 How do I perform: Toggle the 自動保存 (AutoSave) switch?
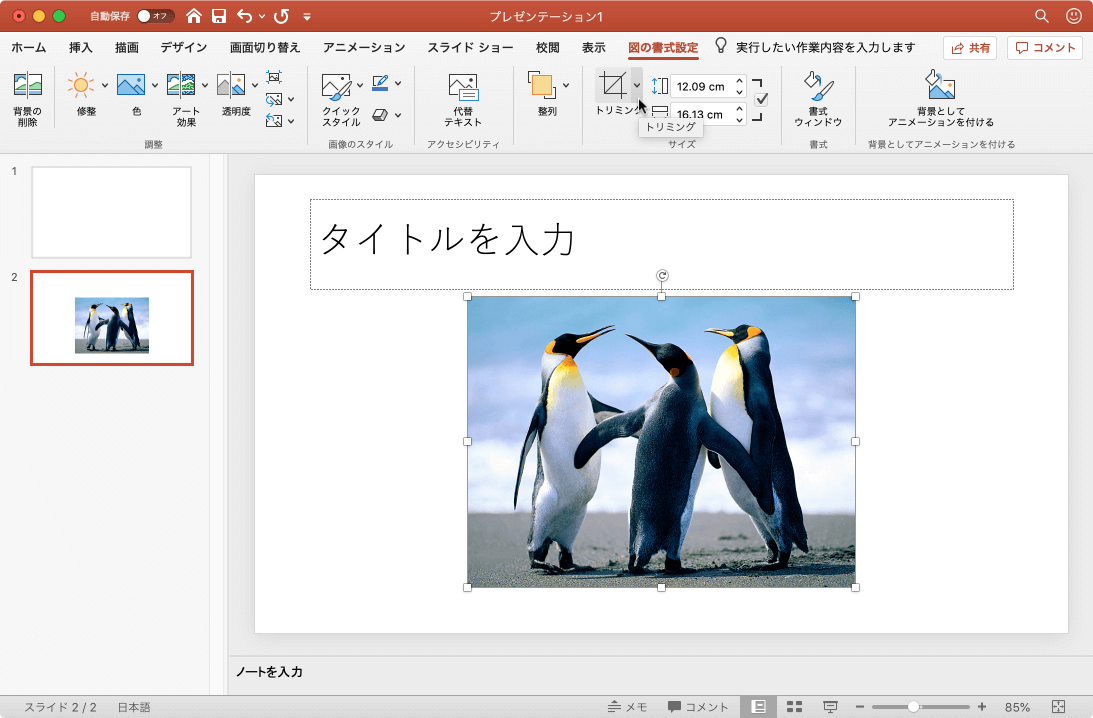coord(155,16)
